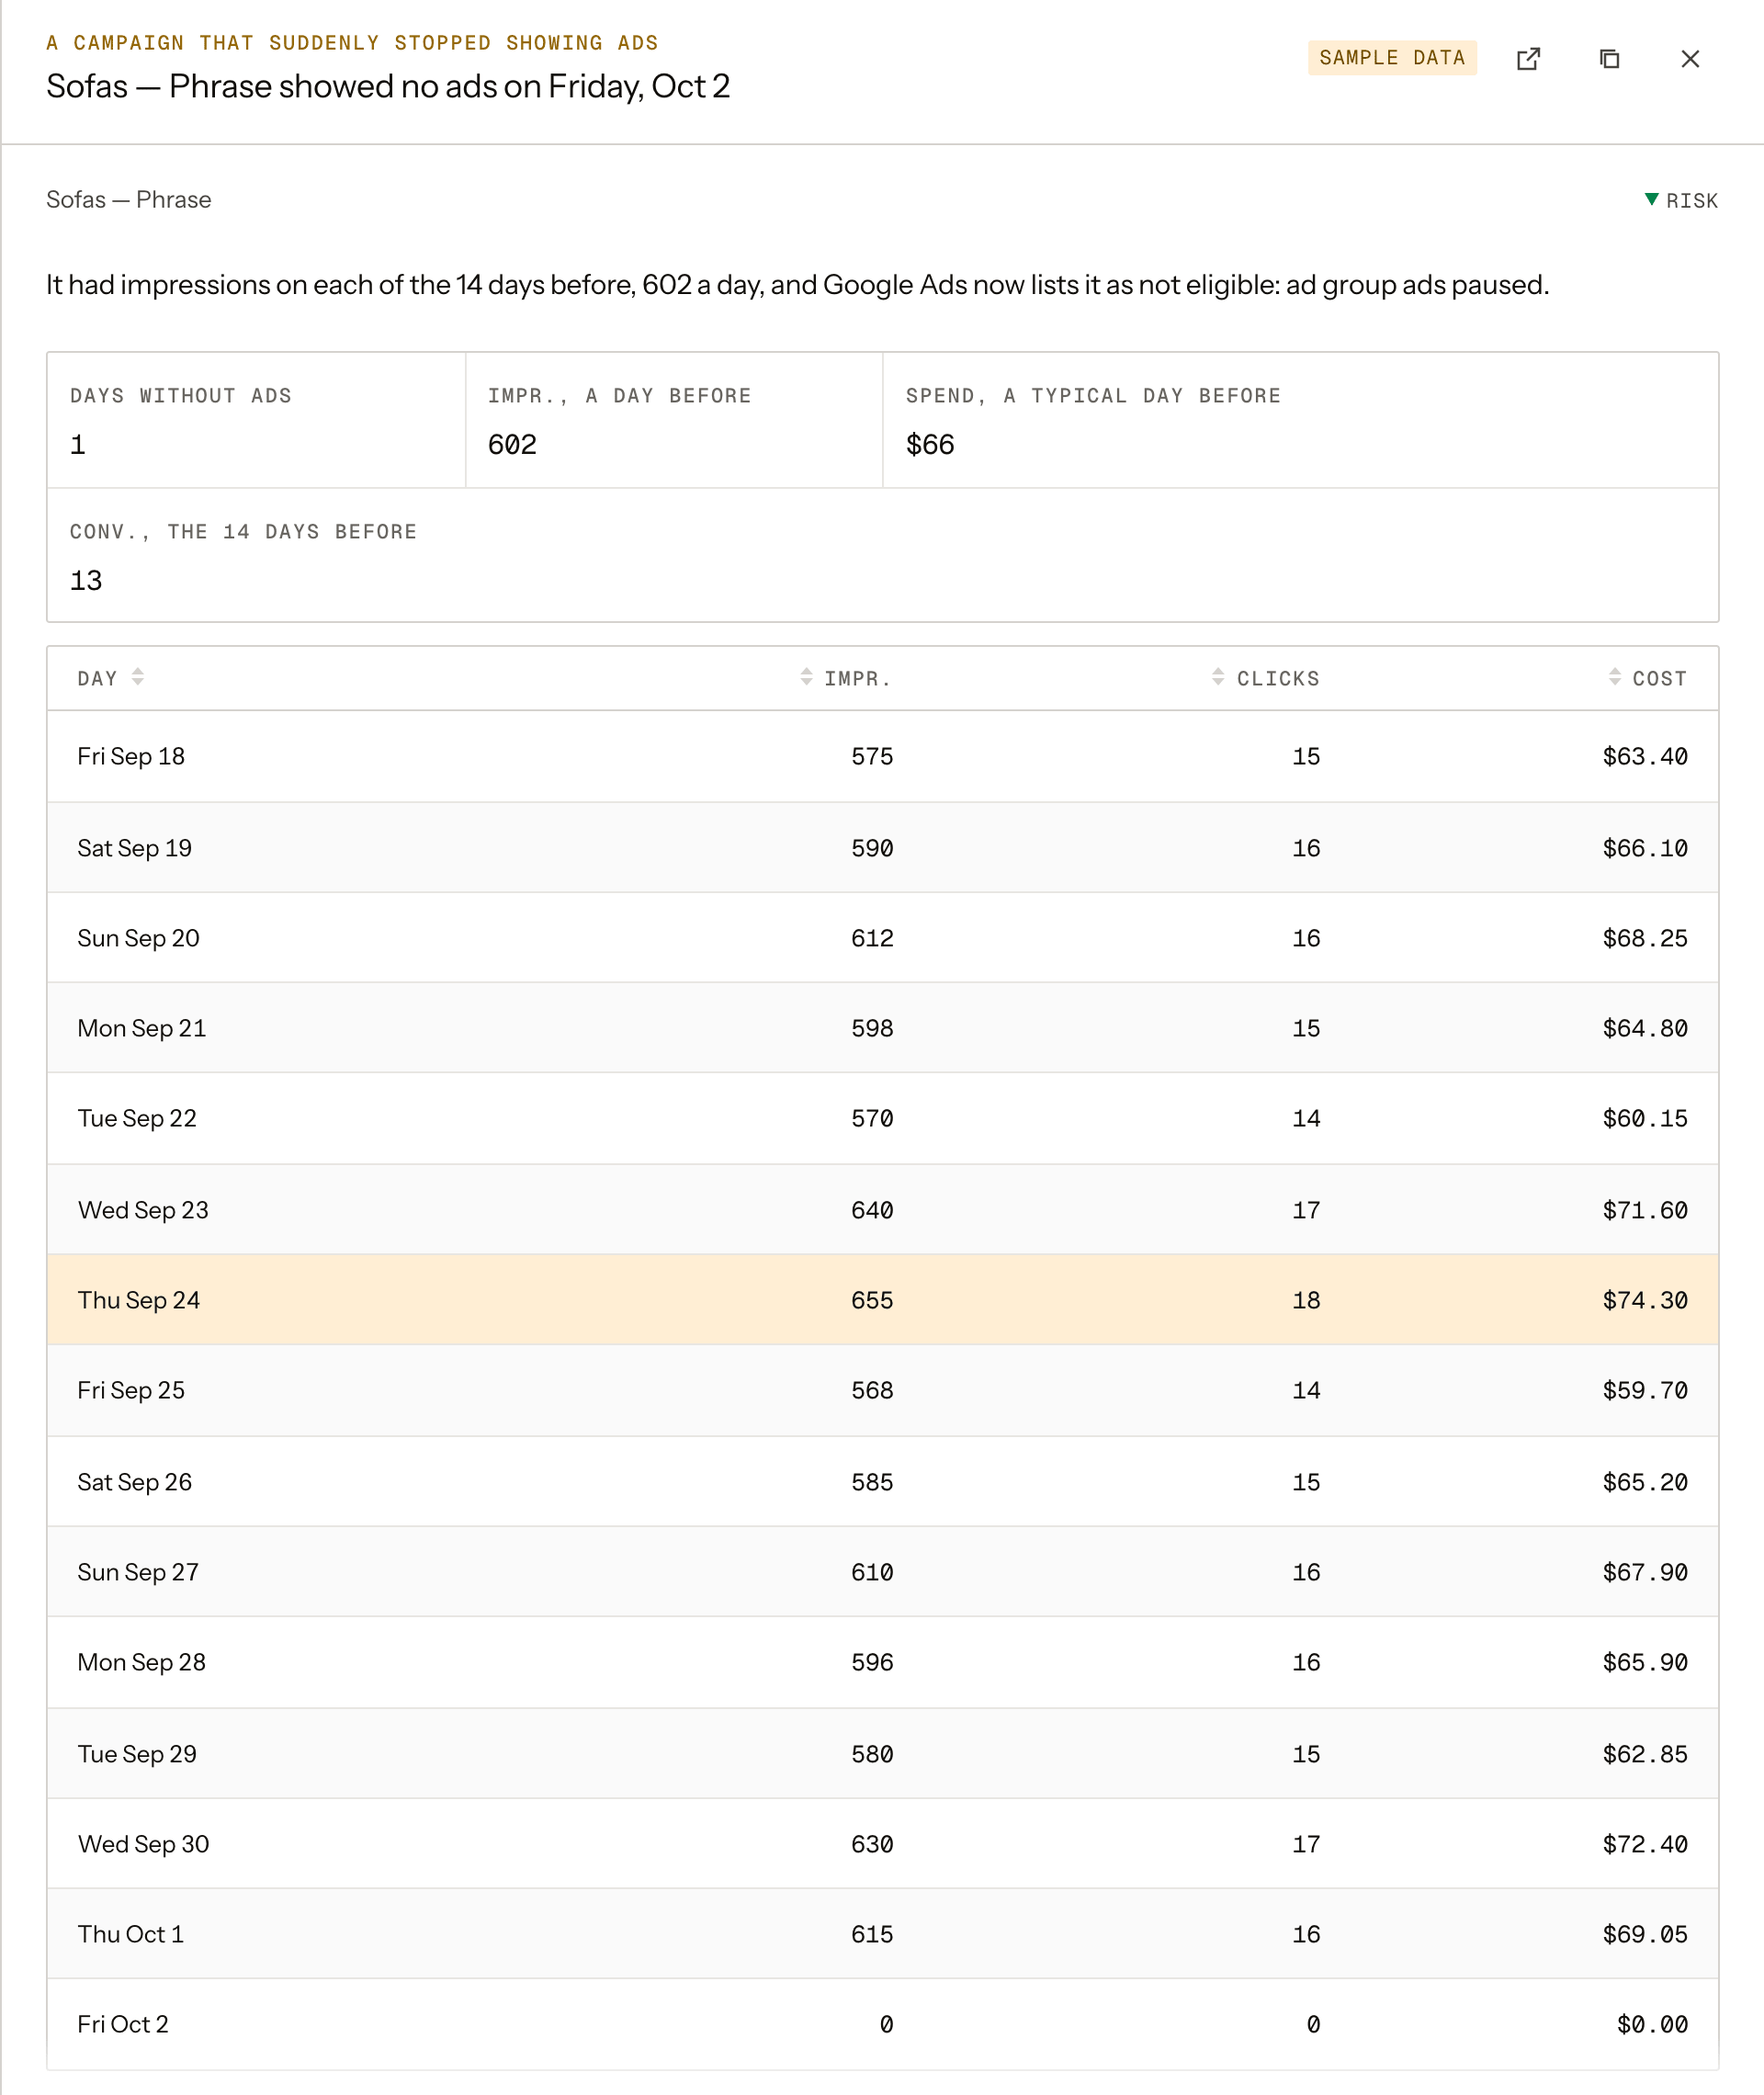
Task: Click the $66 typical spend stat
Action: click(x=930, y=444)
